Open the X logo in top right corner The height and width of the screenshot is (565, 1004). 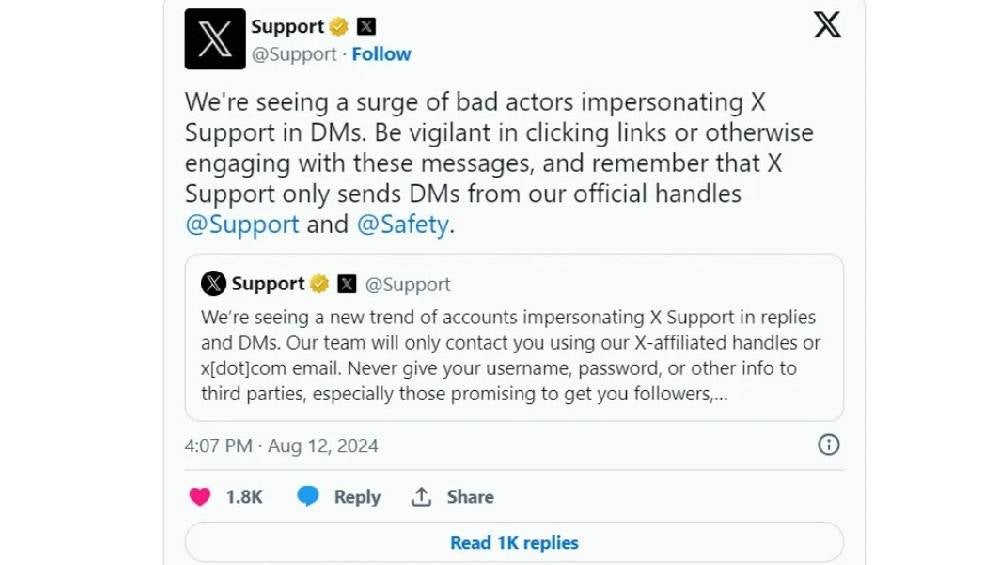tap(827, 25)
